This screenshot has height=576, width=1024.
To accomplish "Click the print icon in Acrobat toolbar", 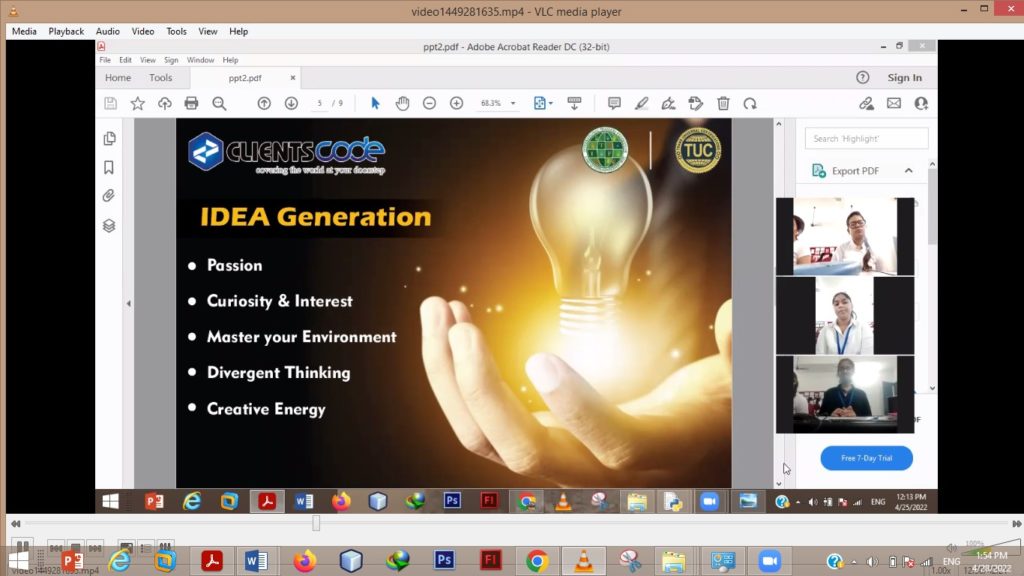I will 192,103.
